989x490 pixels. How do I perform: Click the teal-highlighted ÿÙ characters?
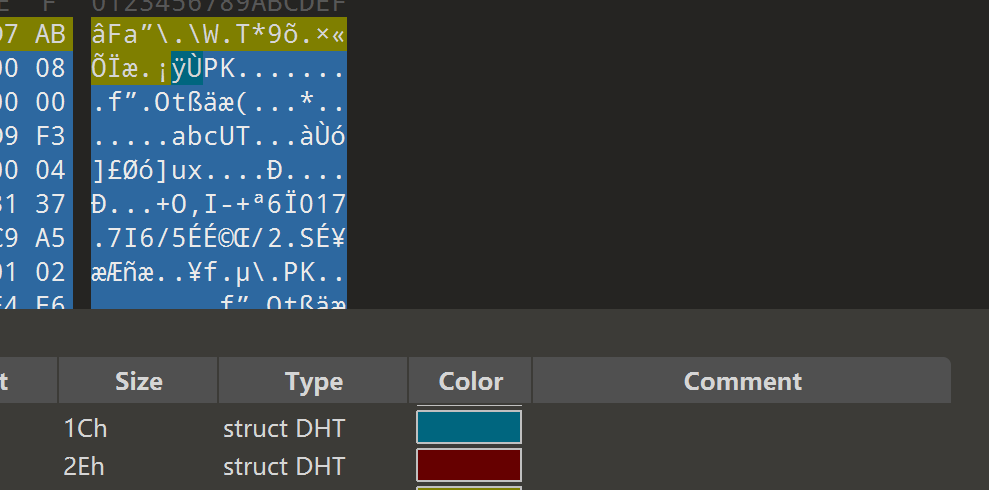(x=187, y=69)
